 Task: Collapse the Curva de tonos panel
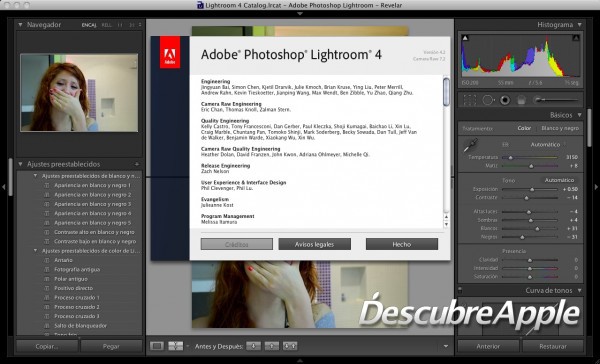[579, 291]
